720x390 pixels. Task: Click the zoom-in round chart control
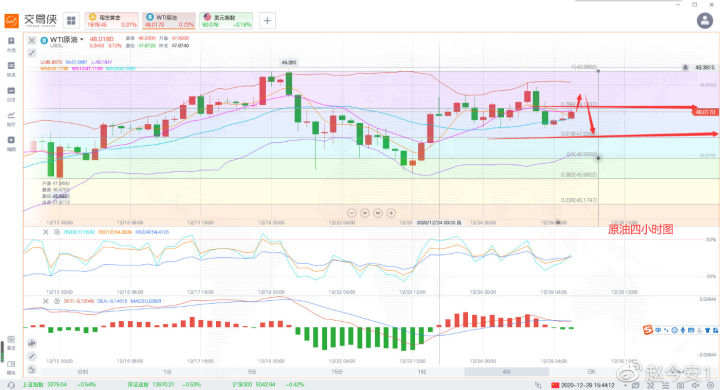(391, 213)
